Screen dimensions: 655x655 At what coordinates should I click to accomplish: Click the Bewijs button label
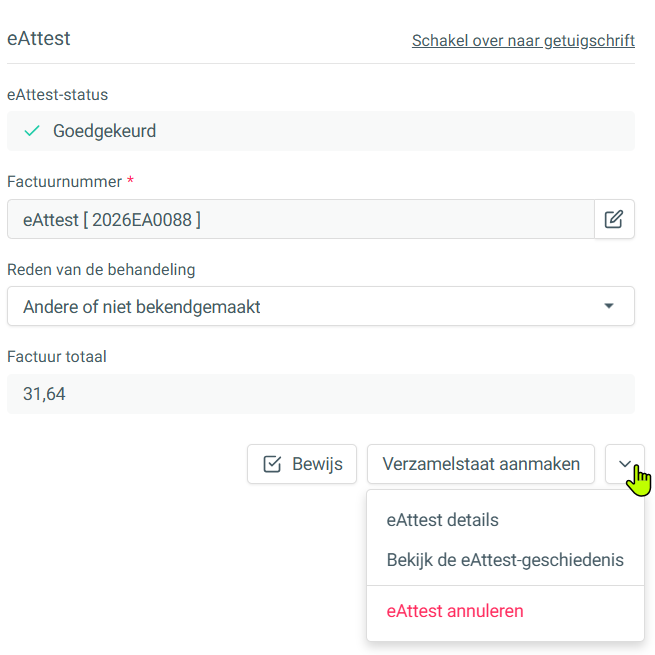[x=317, y=464]
